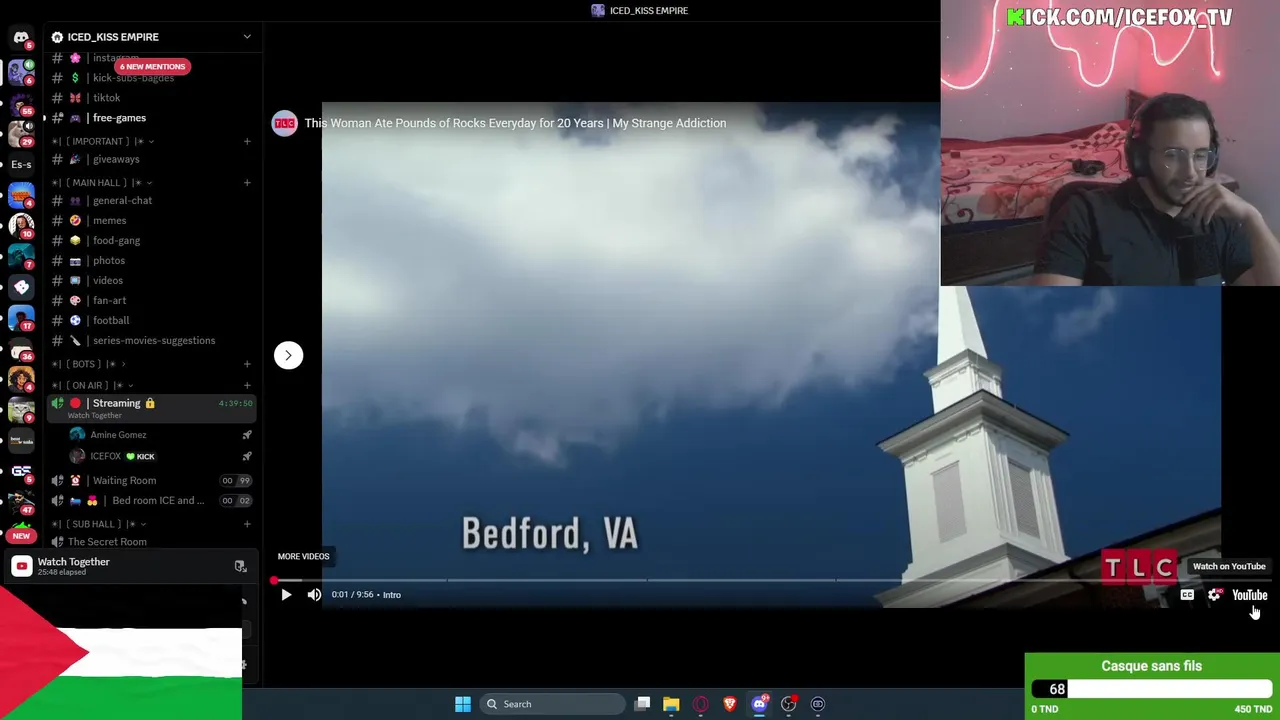The width and height of the screenshot is (1280, 720).
Task: Open Windows Start menu
Action: (x=462, y=704)
